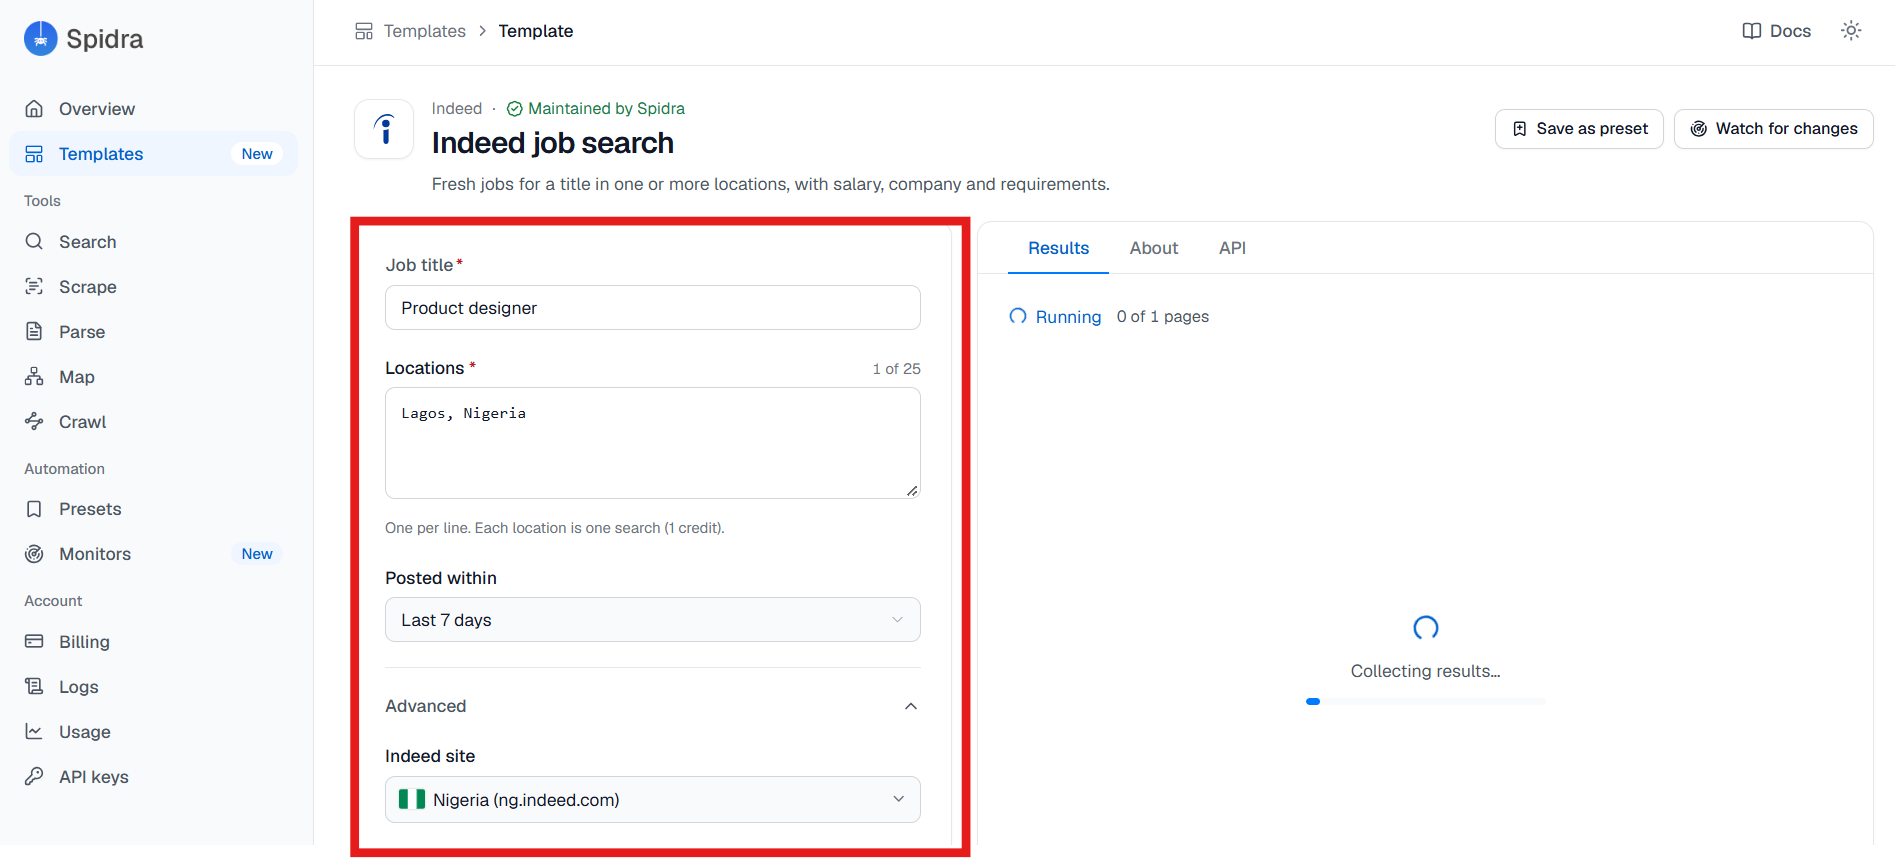Click the Indeed template logo icon
This screenshot has width=1895, height=858.
[x=384, y=129]
